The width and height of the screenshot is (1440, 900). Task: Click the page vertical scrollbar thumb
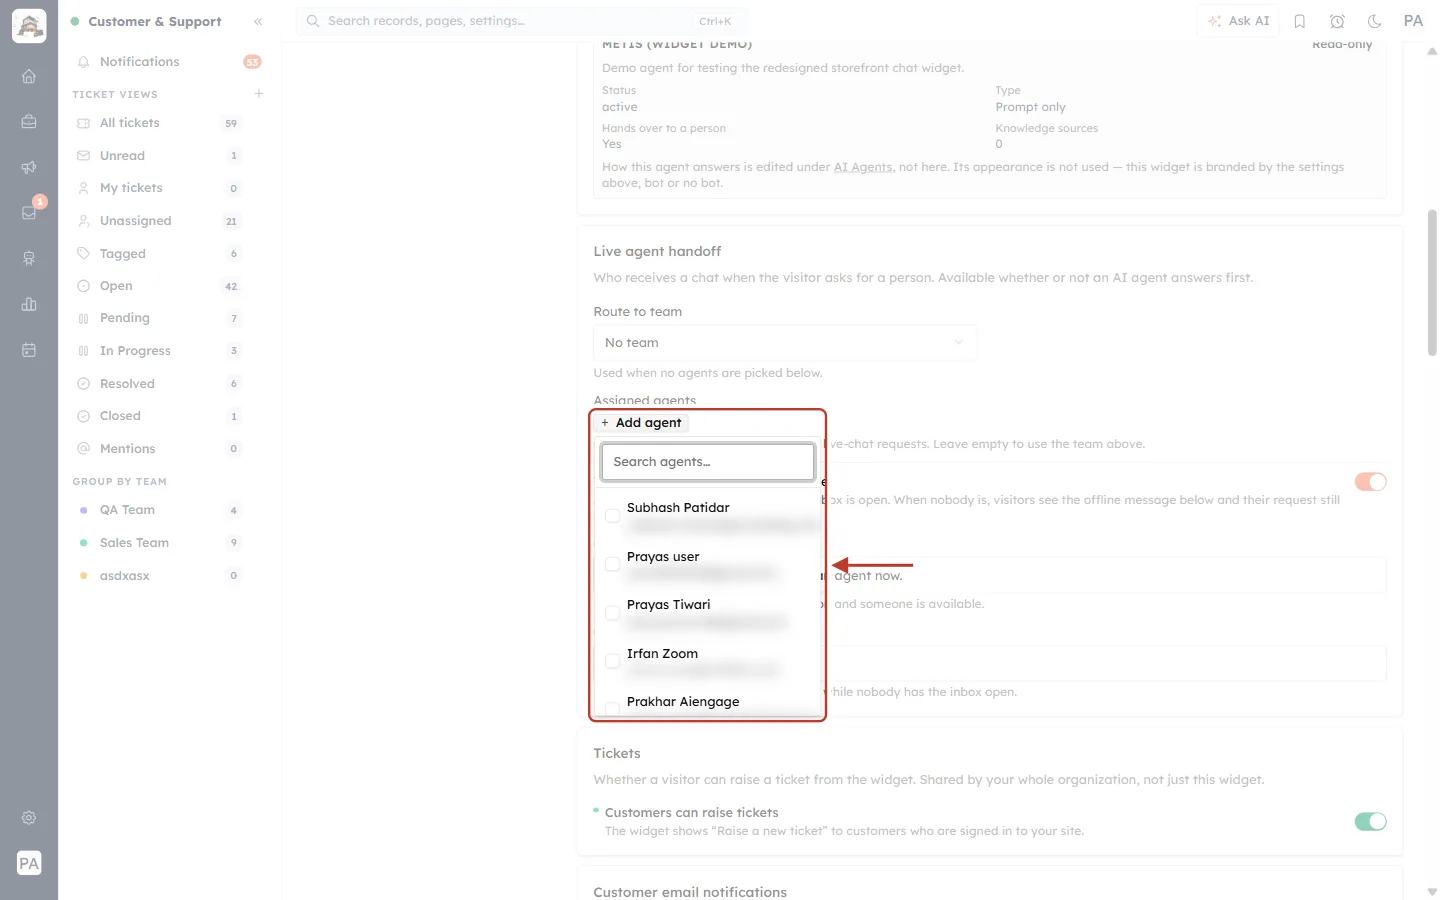click(x=1432, y=282)
